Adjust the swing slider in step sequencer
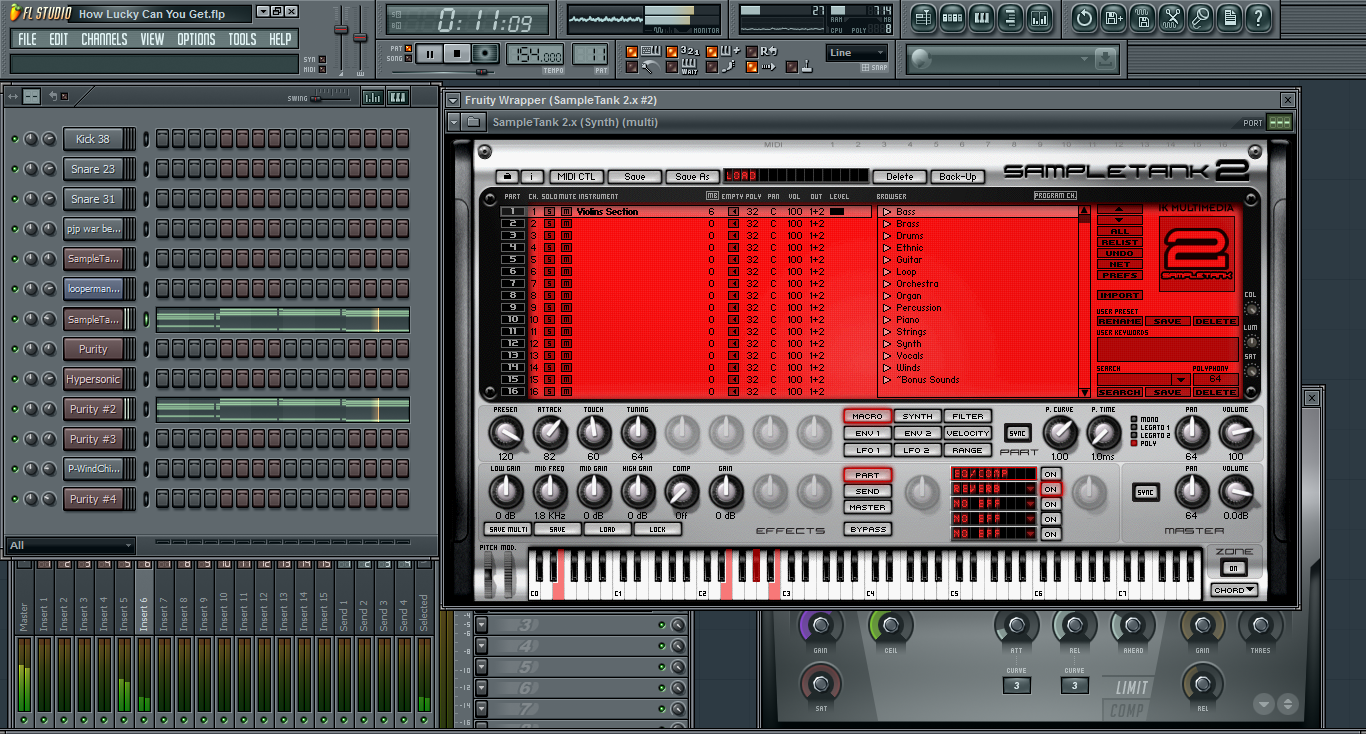This screenshot has width=1366, height=734. point(330,97)
